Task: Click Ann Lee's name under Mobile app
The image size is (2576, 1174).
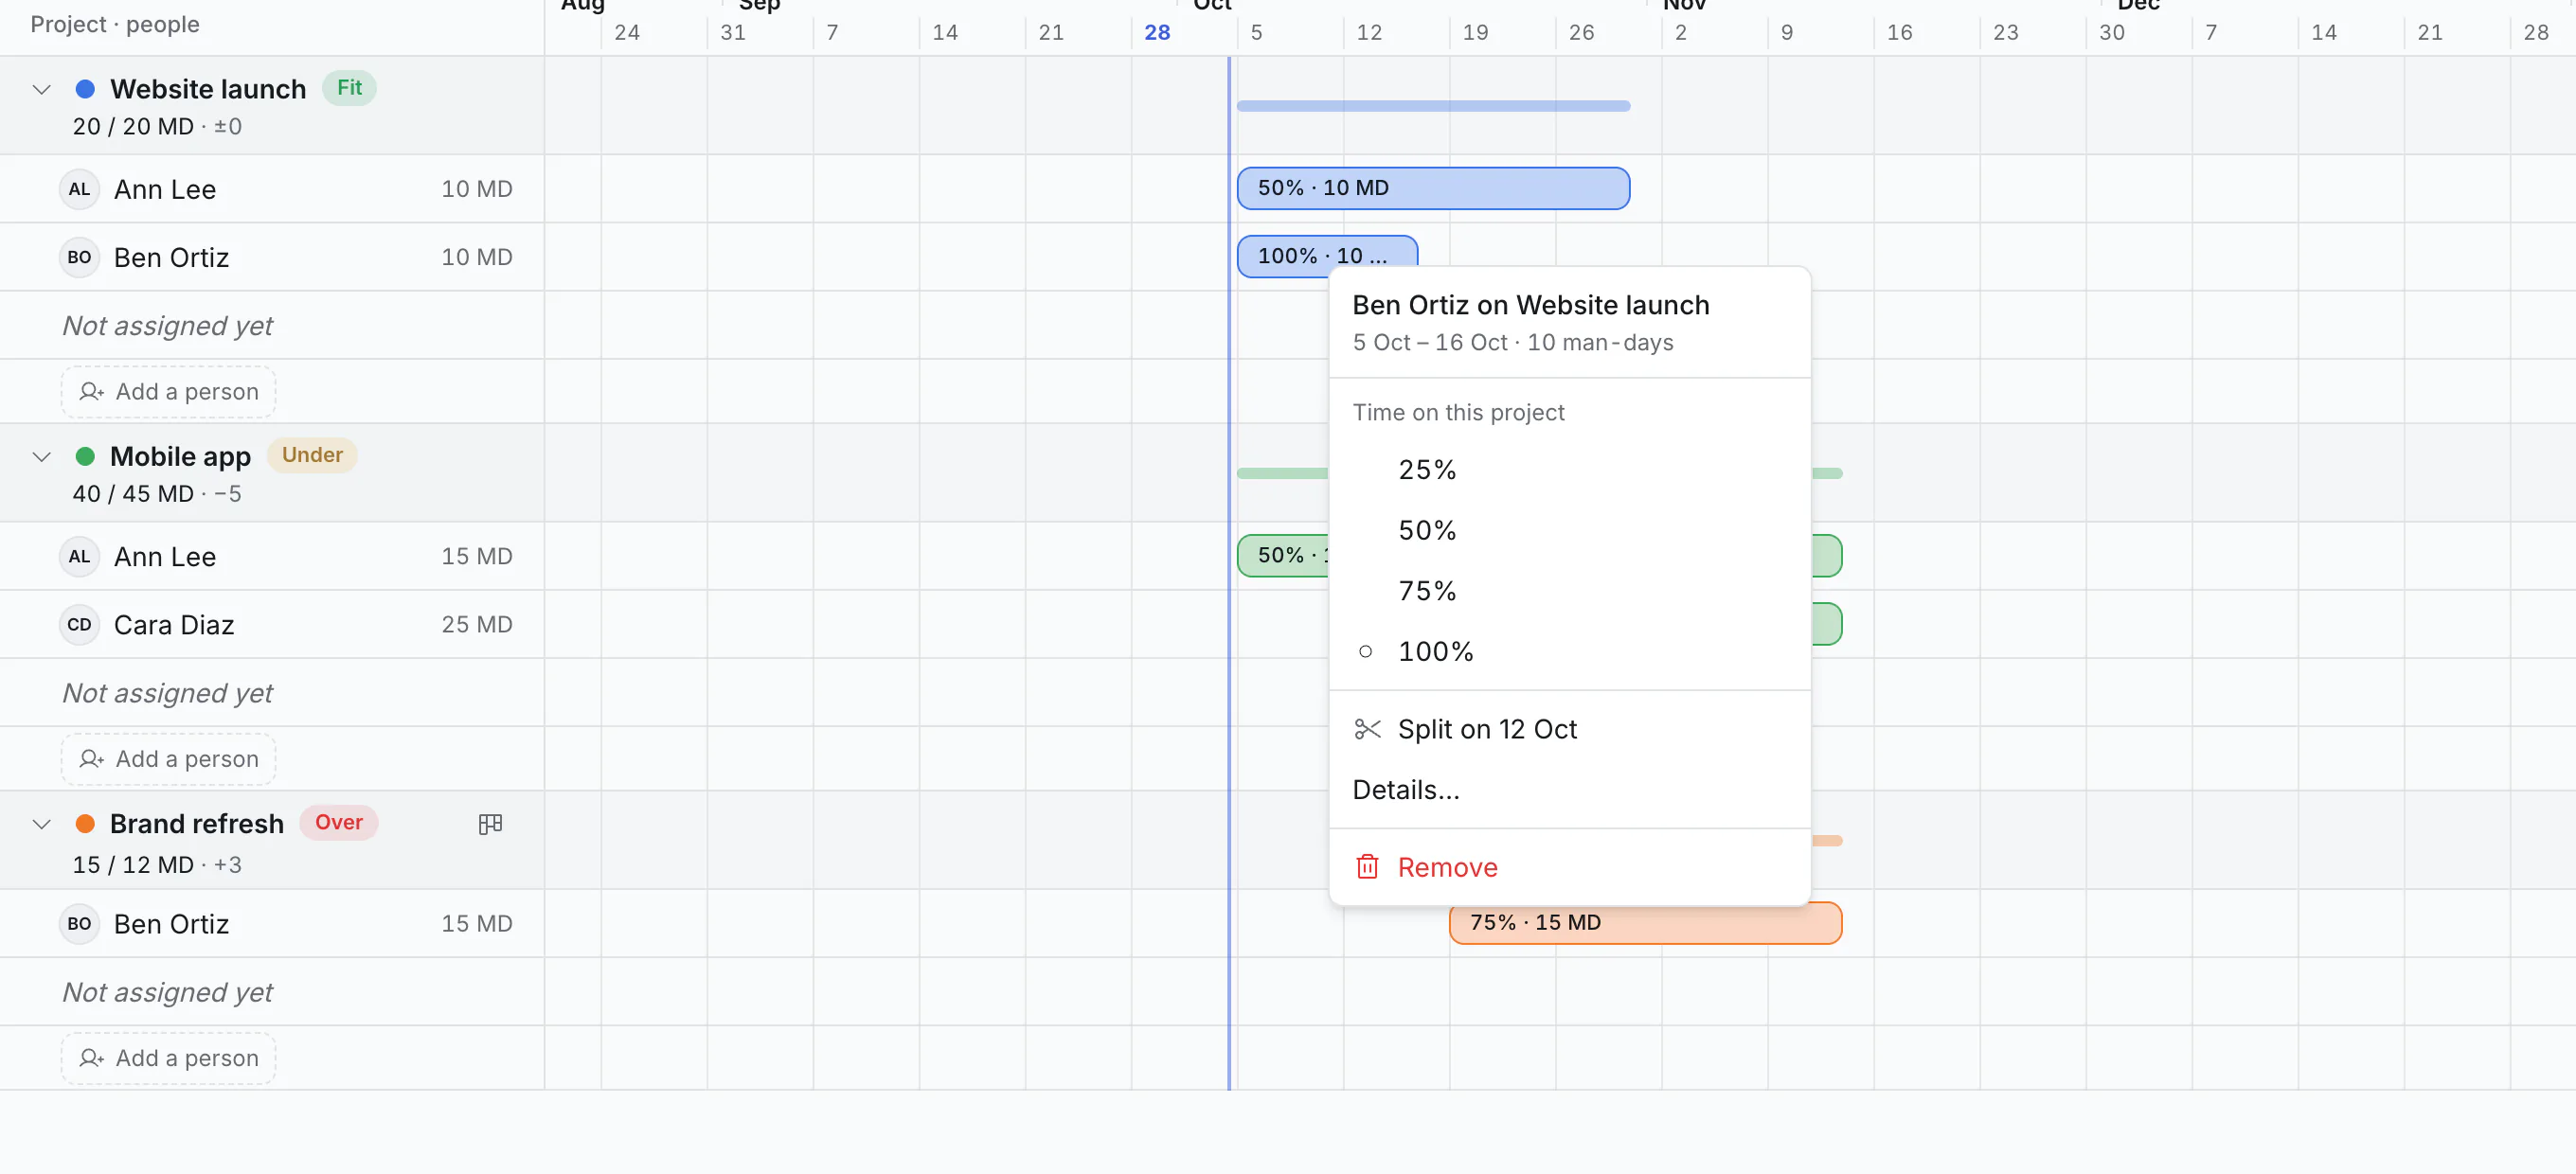Action: click(x=165, y=557)
